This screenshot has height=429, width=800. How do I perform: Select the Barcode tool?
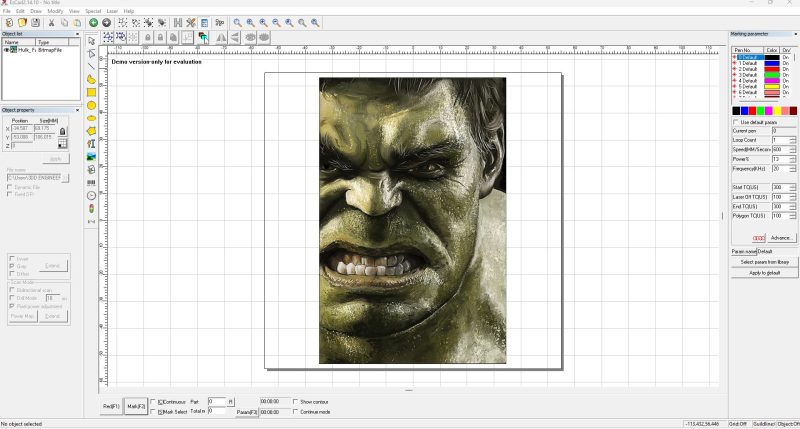pyautogui.click(x=91, y=183)
